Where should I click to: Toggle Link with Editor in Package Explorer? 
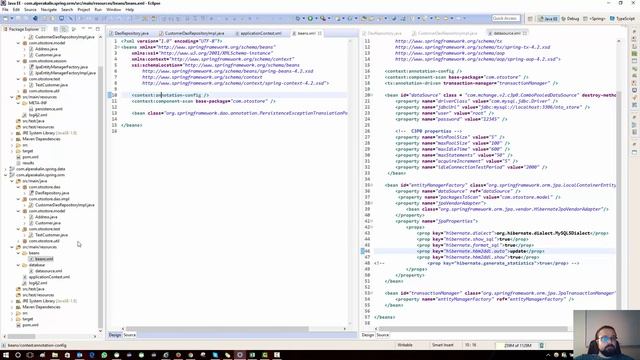[64, 29]
